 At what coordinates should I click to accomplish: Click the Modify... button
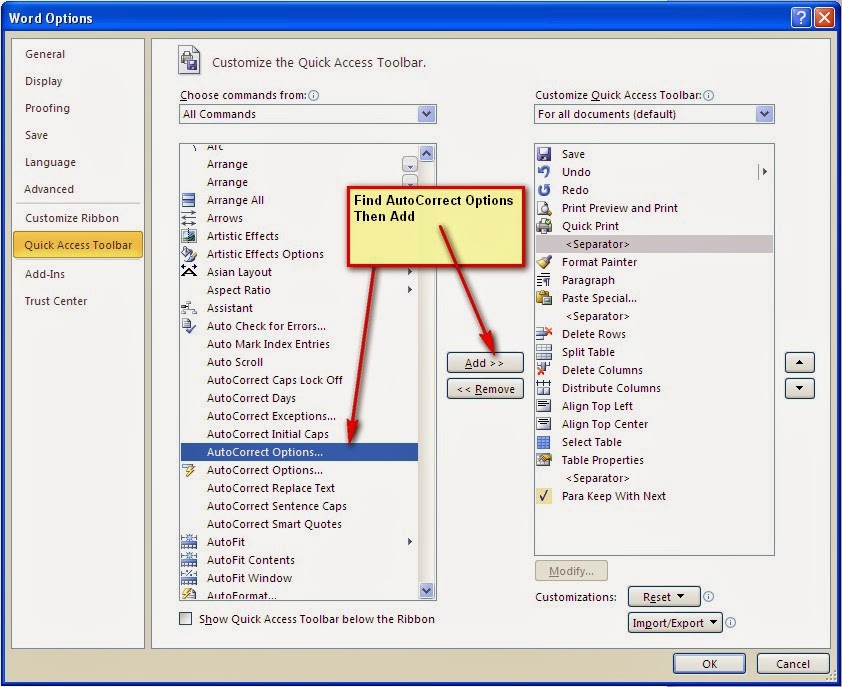coord(571,571)
